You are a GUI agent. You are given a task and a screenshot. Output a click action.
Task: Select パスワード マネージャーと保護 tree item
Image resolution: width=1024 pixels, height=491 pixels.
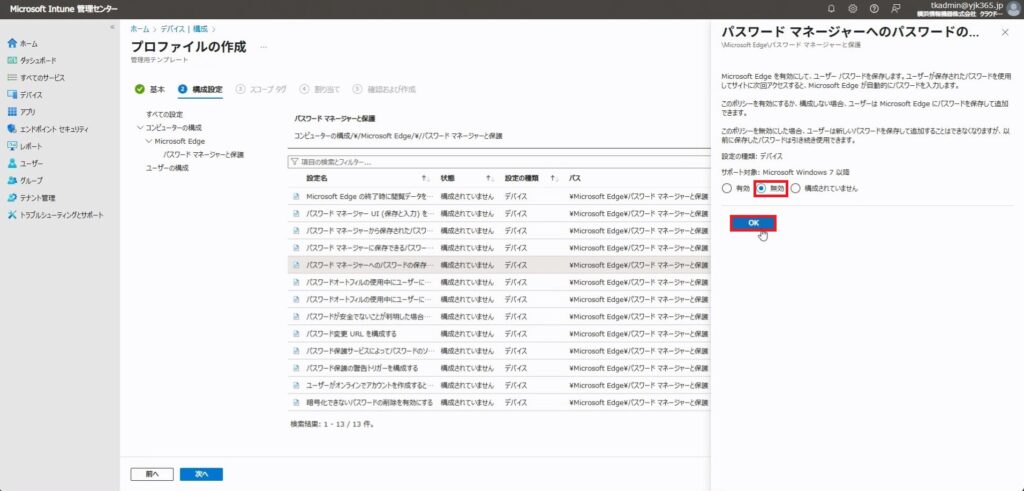[203, 155]
